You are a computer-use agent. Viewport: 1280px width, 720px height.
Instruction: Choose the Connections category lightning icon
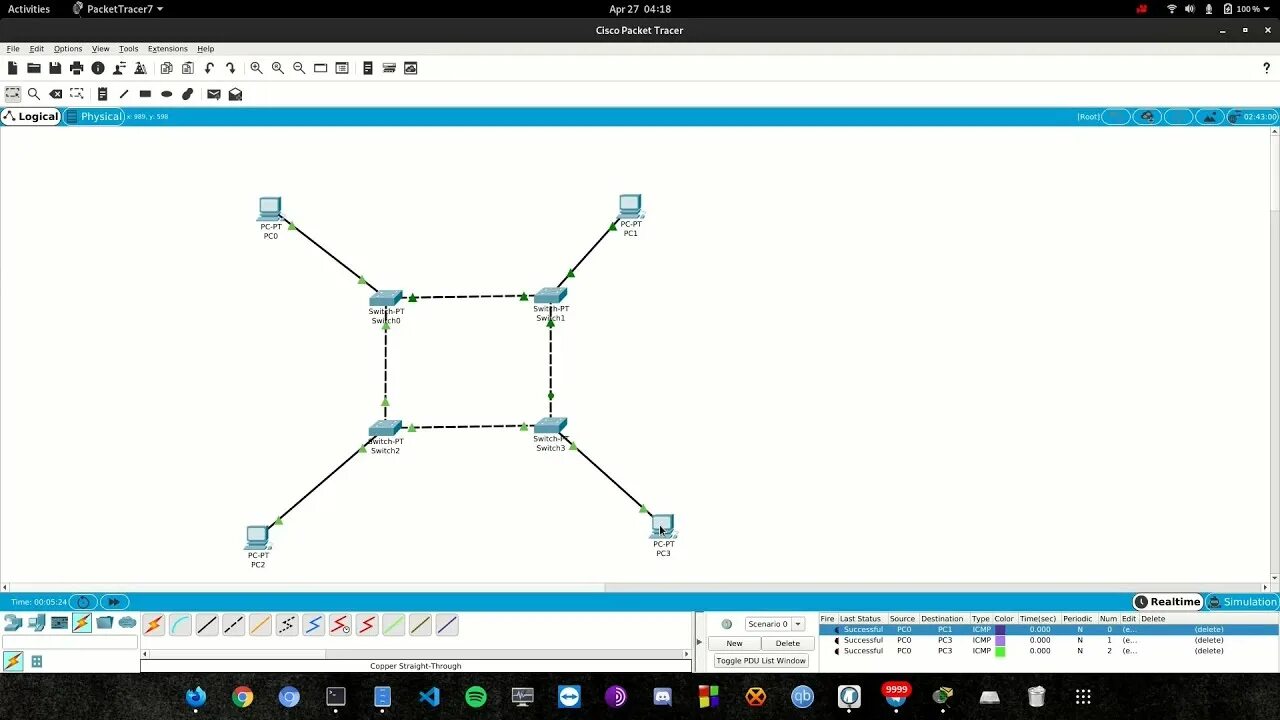click(x=82, y=623)
